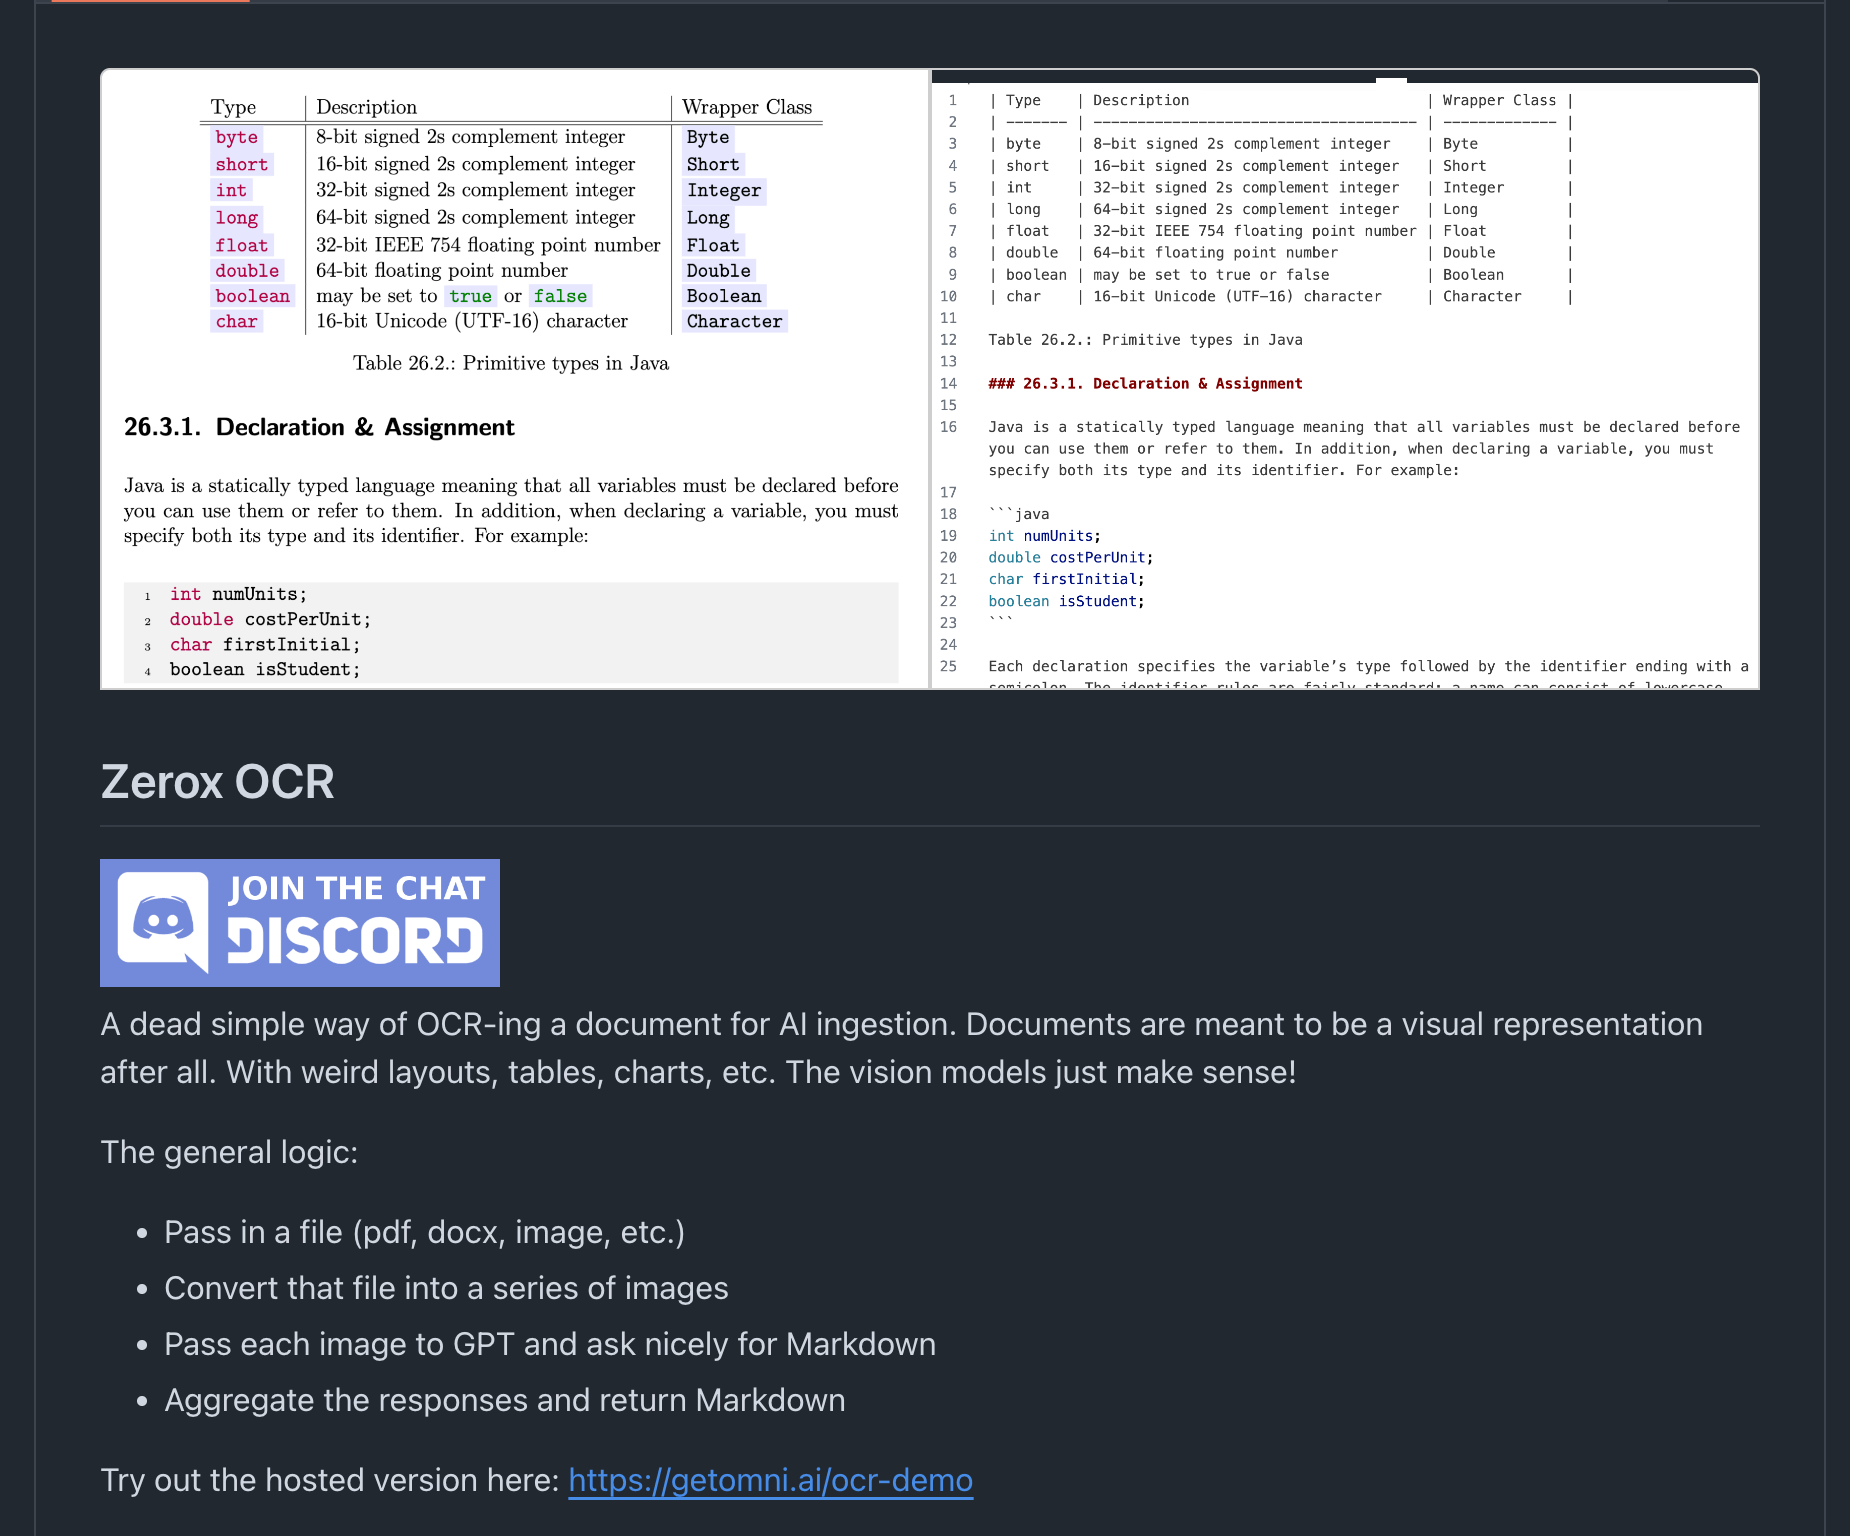Open the OCR comparison demo image
Image resolution: width=1850 pixels, height=1536 pixels.
930,379
